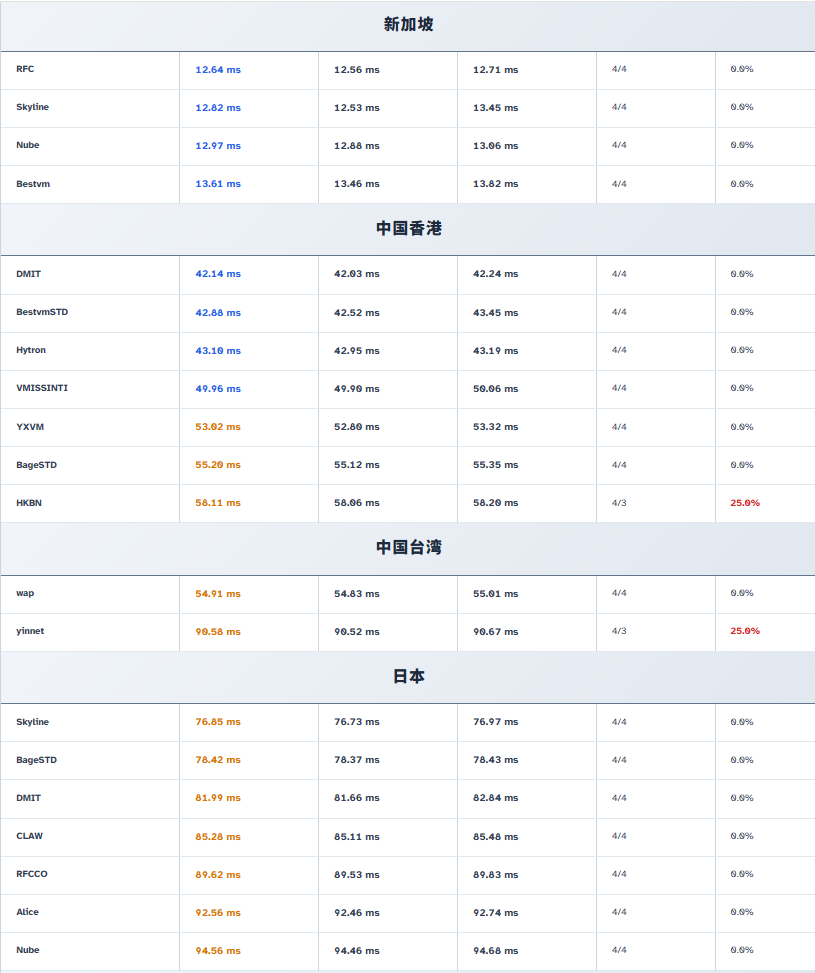Click the 新加坡 section header
Image resolution: width=815 pixels, height=973 pixels.
(408, 25)
